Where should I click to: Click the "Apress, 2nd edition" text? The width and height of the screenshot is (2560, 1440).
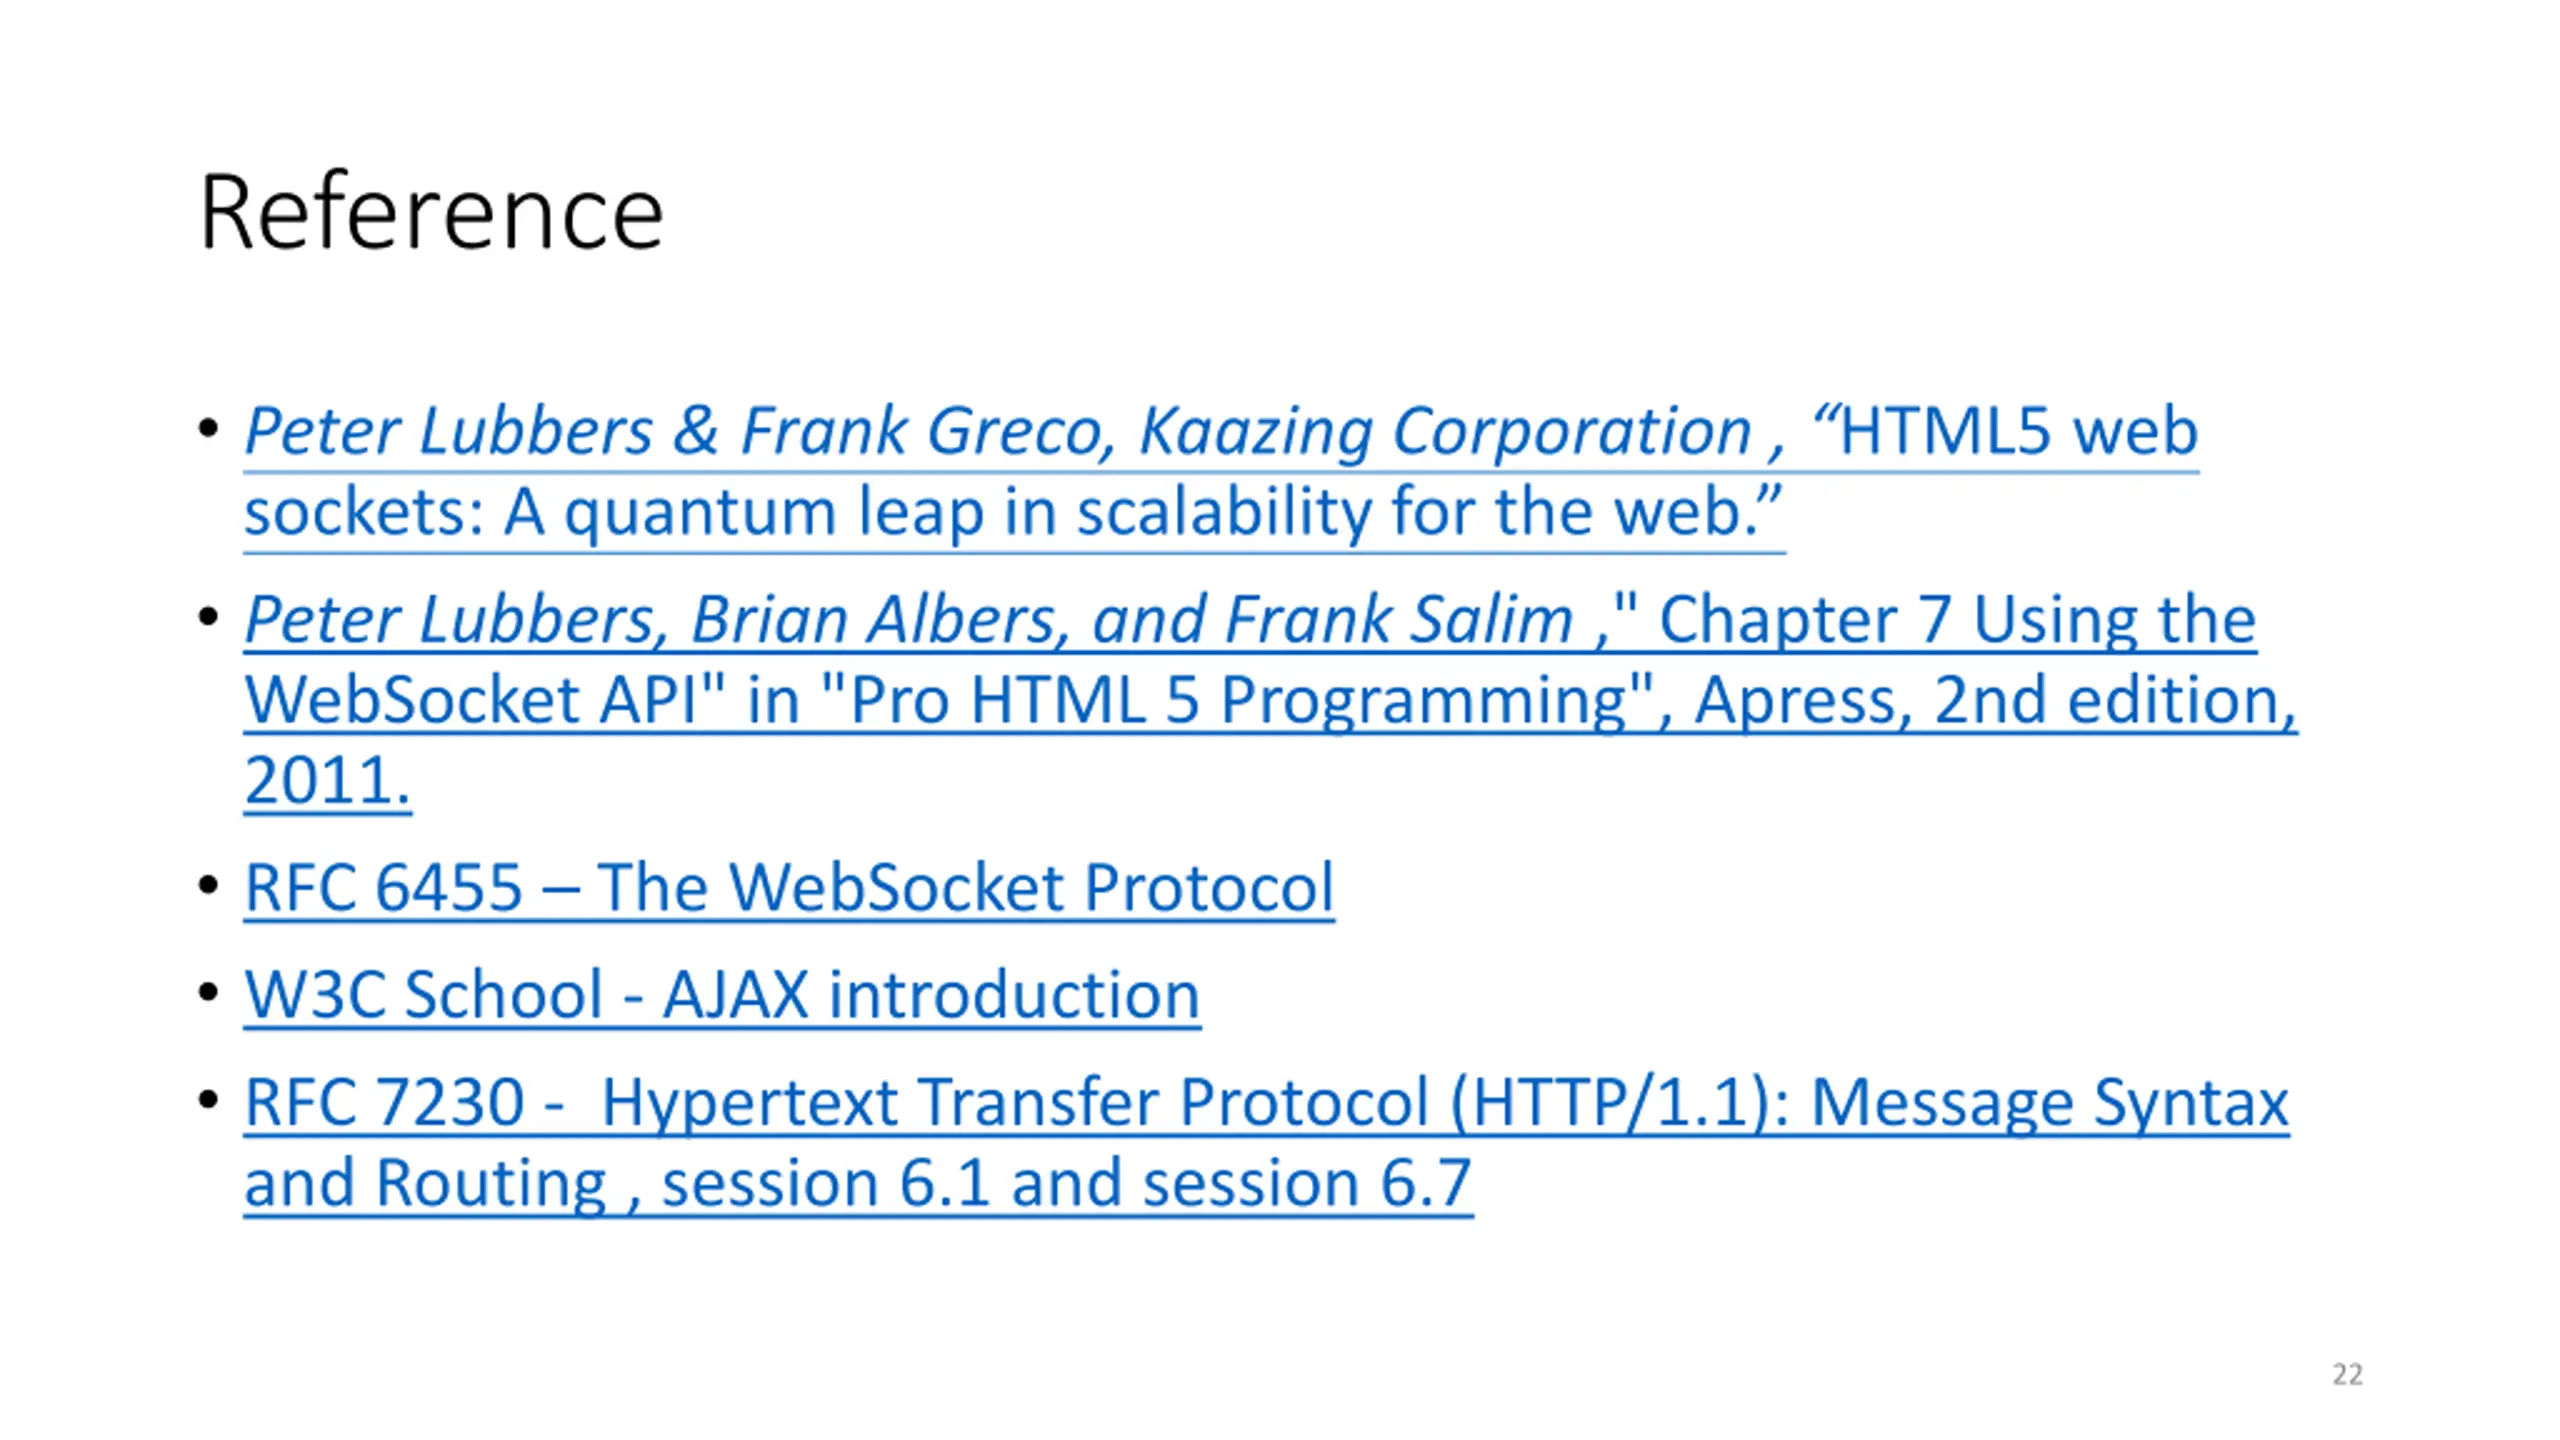(x=1994, y=699)
